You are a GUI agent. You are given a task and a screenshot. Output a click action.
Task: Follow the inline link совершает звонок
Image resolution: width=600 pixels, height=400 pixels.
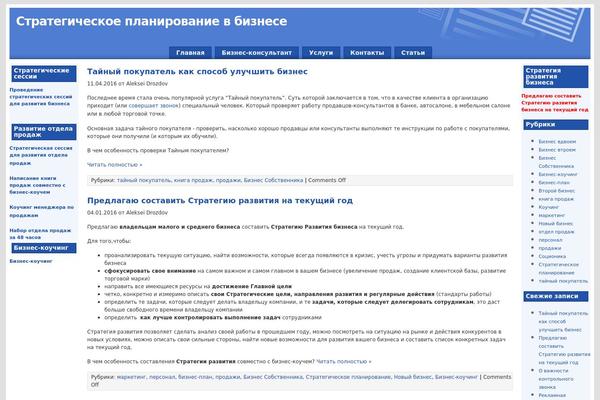(153, 105)
